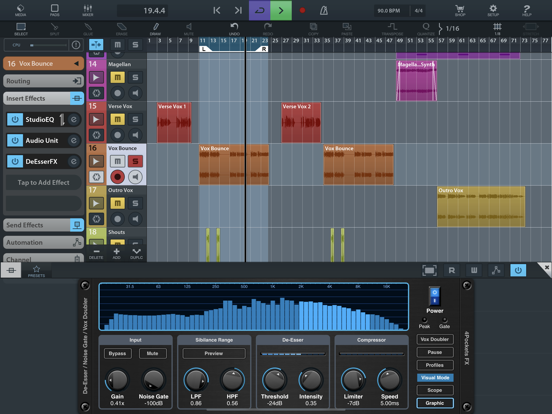
Task: Expand the Routing section
Action: pyautogui.click(x=43, y=81)
